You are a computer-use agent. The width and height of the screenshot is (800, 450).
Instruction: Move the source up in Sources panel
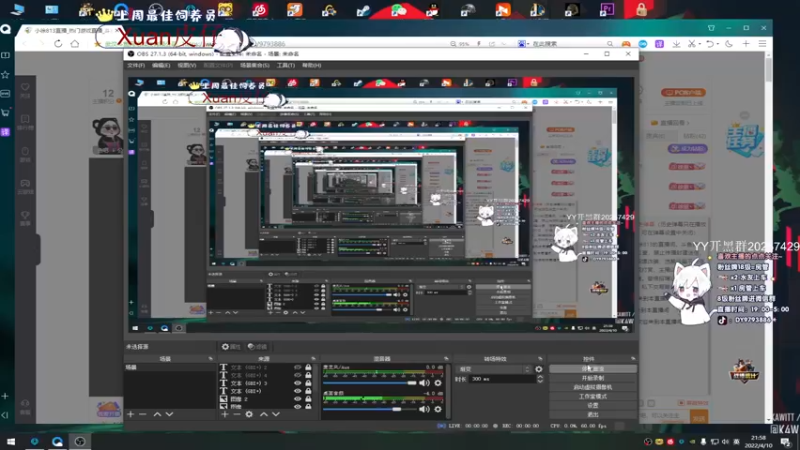coord(264,414)
